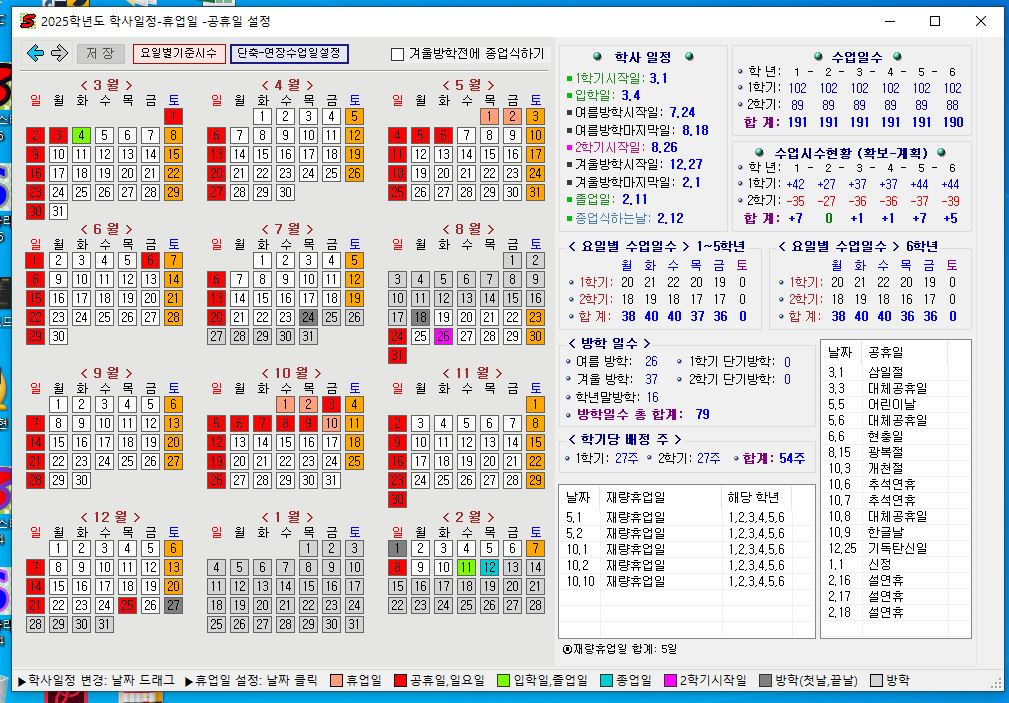Screen dimensions: 1009x703
Task: Click 2.18 설연휴 holiday row
Action: tap(896, 612)
